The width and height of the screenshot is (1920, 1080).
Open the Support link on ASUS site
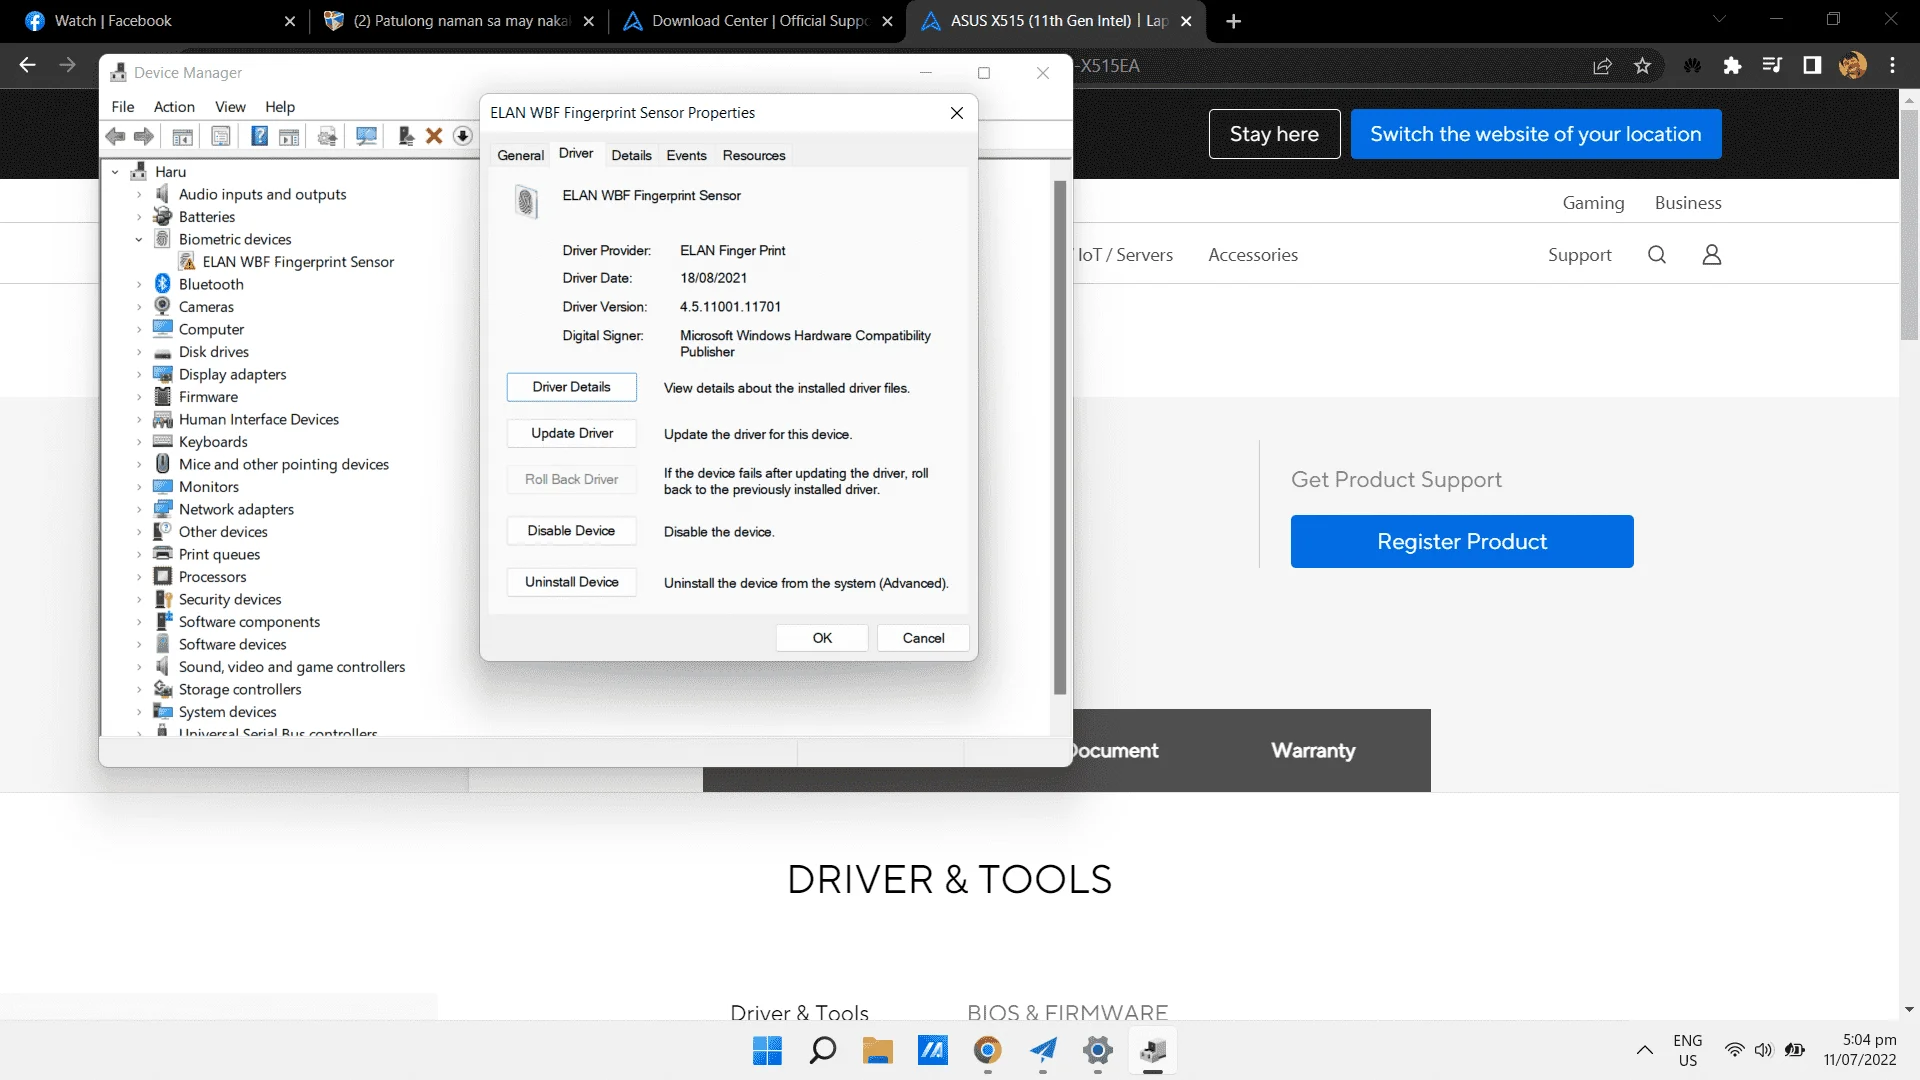point(1580,255)
